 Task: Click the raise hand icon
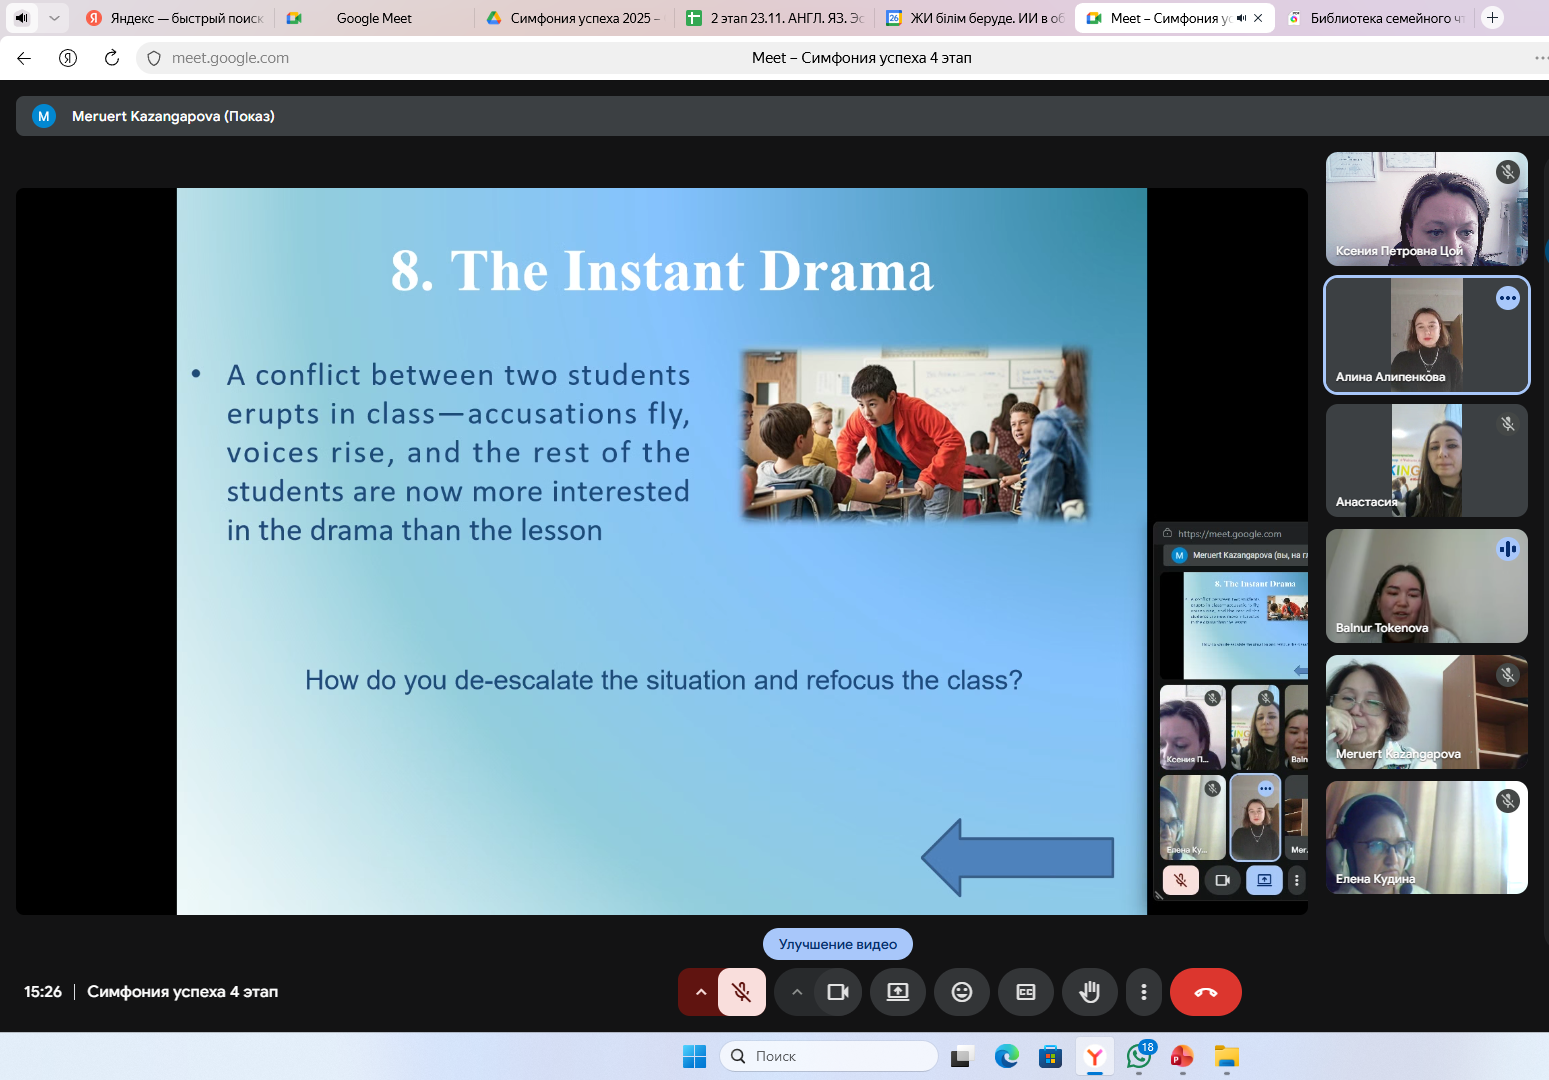[x=1089, y=992]
